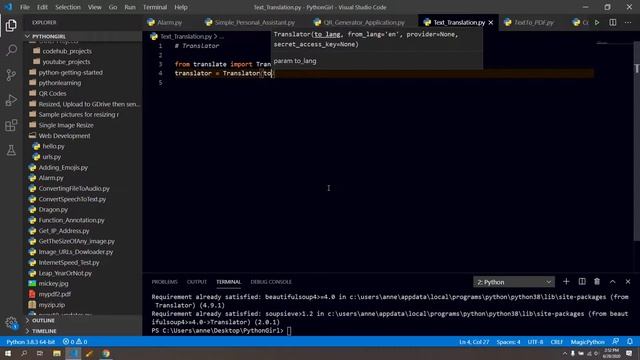
Task: Open the Extensions view
Action: point(11,125)
